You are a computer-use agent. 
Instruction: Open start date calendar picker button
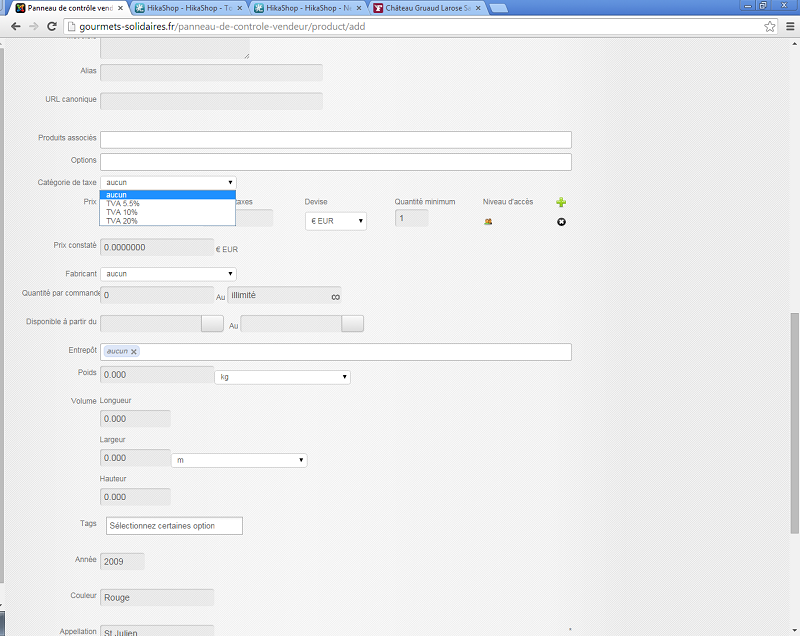(212, 323)
